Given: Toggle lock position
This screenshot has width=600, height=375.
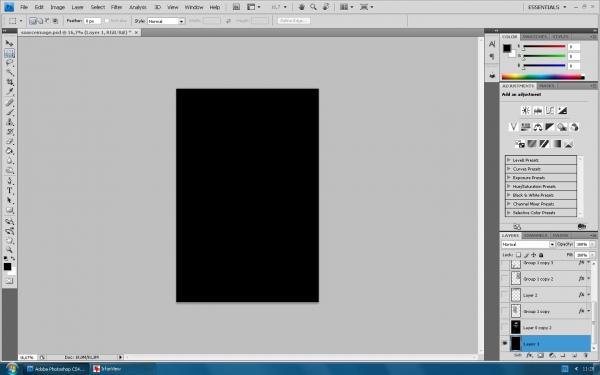Looking at the screenshot, I should (x=534, y=255).
